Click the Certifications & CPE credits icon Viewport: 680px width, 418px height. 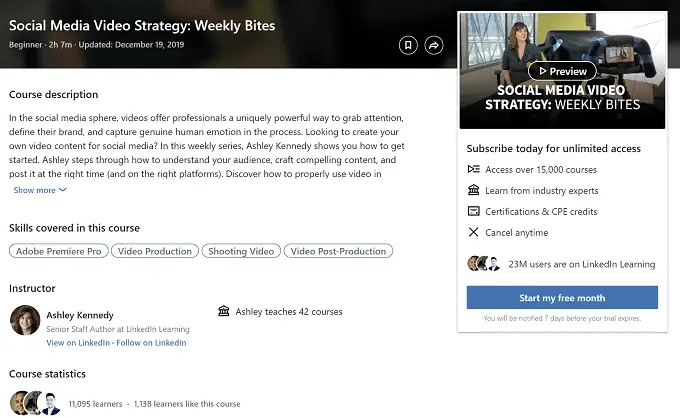click(474, 211)
